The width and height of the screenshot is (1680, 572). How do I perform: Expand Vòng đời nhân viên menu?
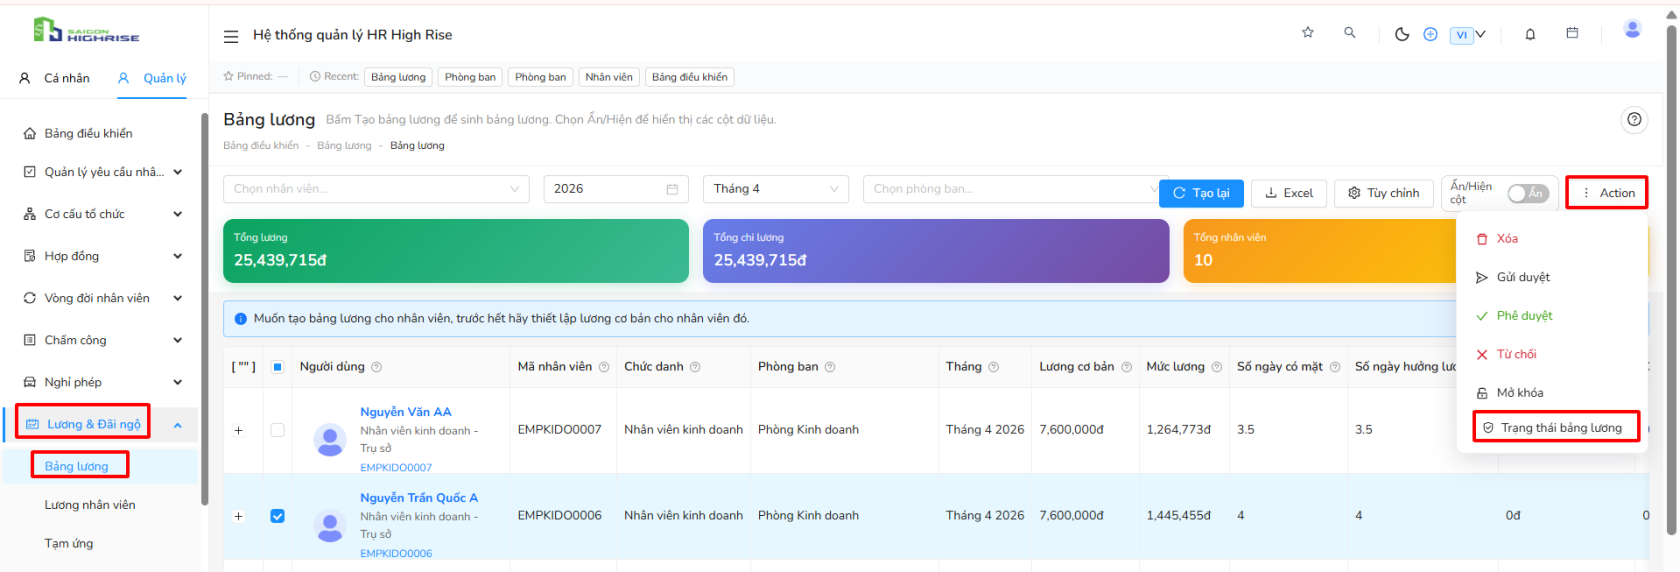(103, 298)
